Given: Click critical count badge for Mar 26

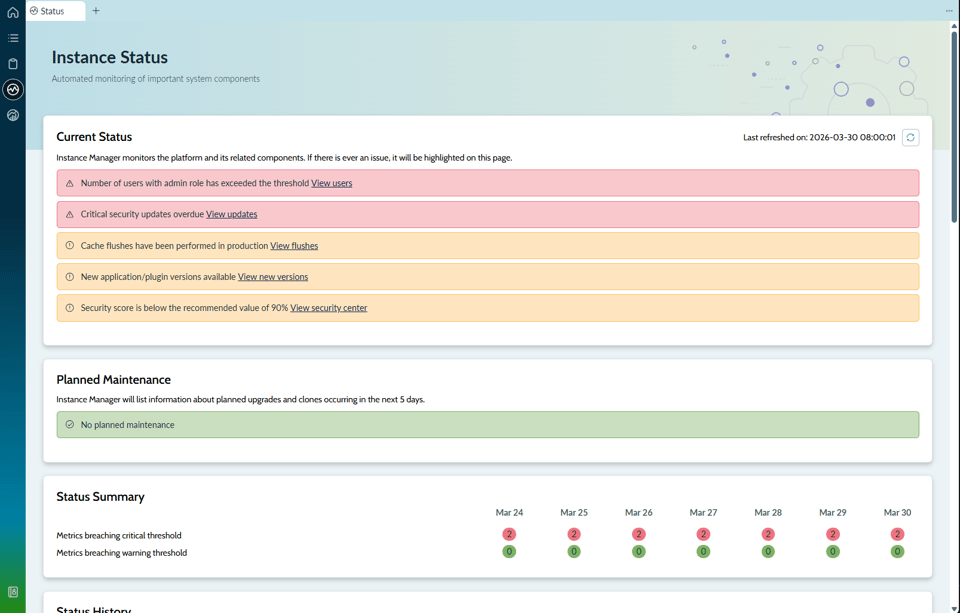Looking at the screenshot, I should (639, 534).
